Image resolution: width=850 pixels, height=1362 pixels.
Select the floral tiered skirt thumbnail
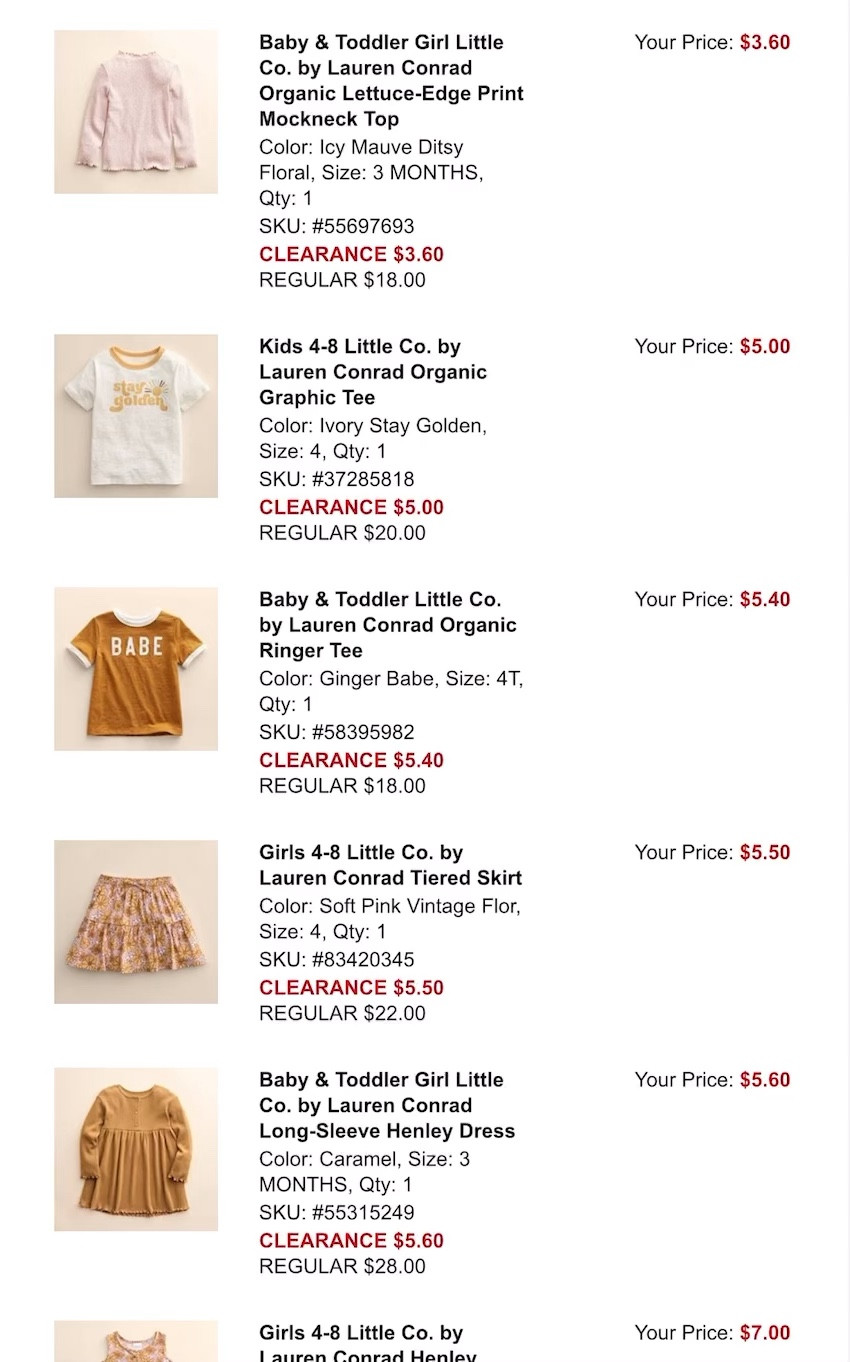136,921
